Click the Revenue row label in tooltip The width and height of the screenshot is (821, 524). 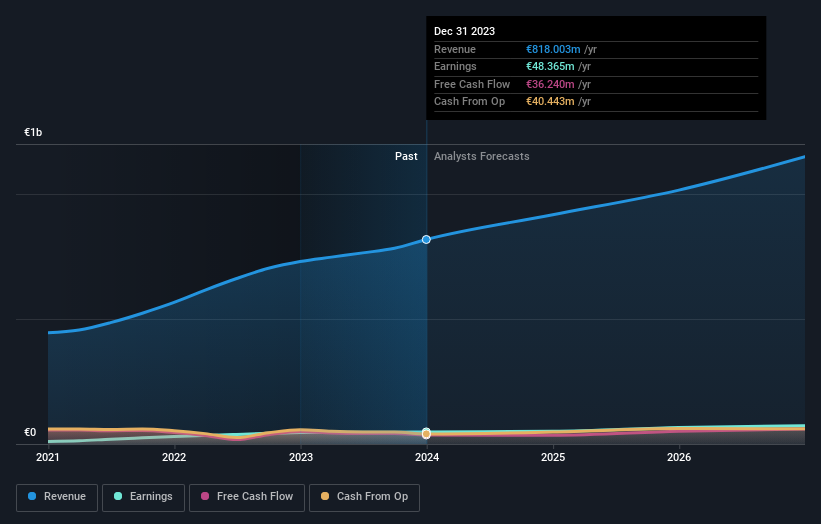point(455,49)
